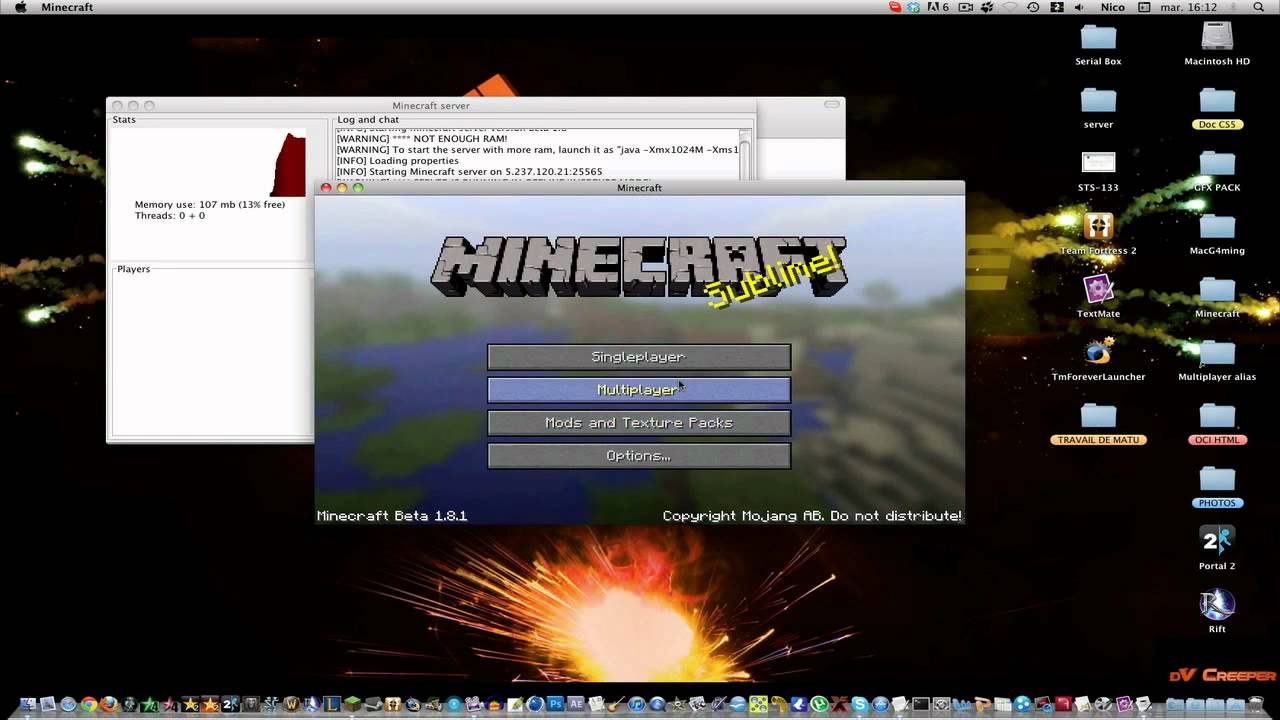This screenshot has width=1280, height=720.
Task: Click the Singleplayer button
Action: tap(639, 357)
